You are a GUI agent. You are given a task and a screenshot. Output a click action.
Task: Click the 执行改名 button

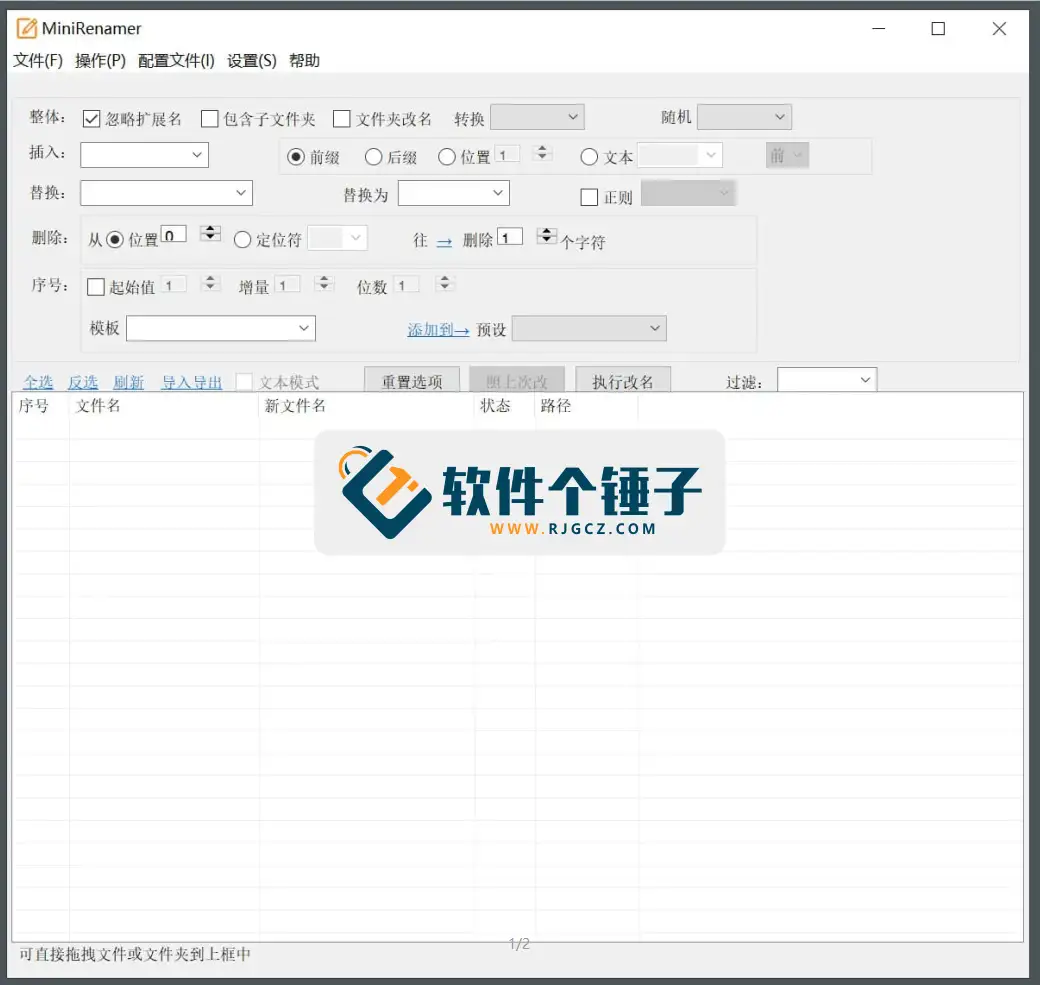tap(623, 381)
